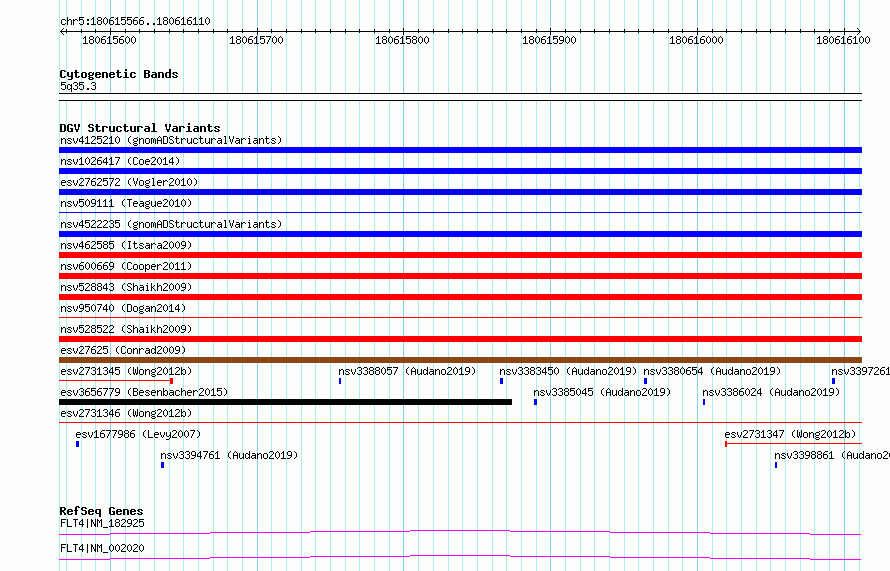The height and width of the screenshot is (571, 890).
Task: Click the black bar for esv3656779
Action: 286,402
